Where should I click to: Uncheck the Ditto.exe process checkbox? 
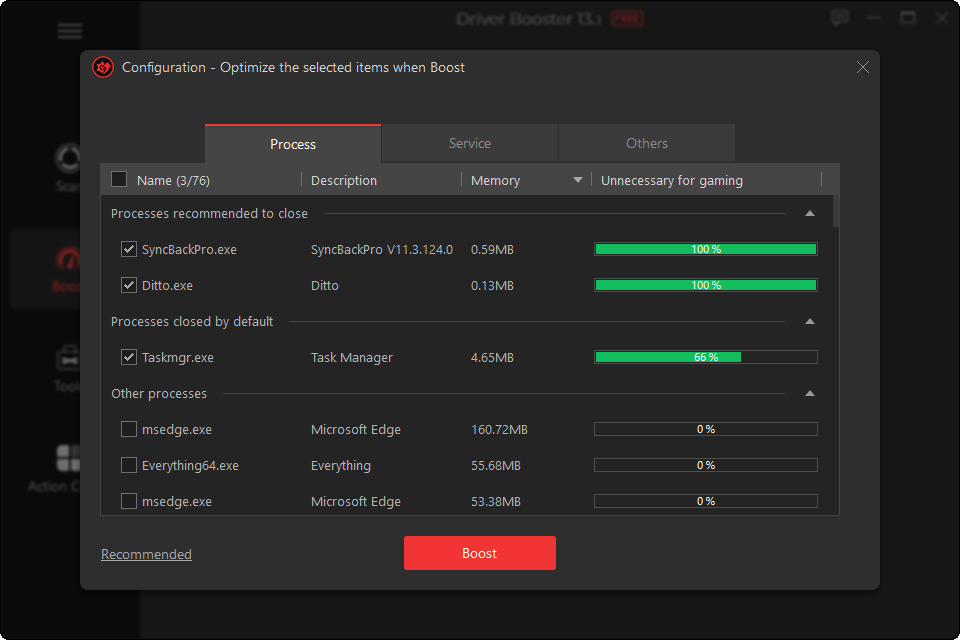[x=129, y=285]
